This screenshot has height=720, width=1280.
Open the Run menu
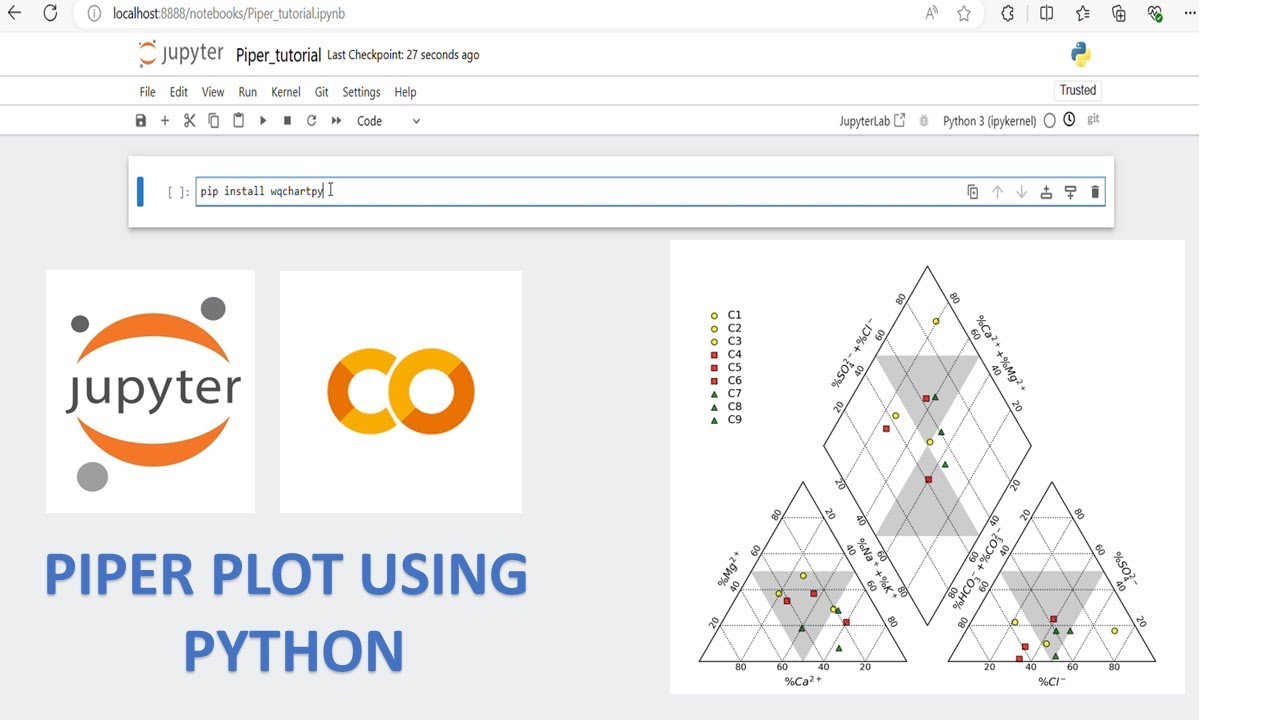[248, 92]
